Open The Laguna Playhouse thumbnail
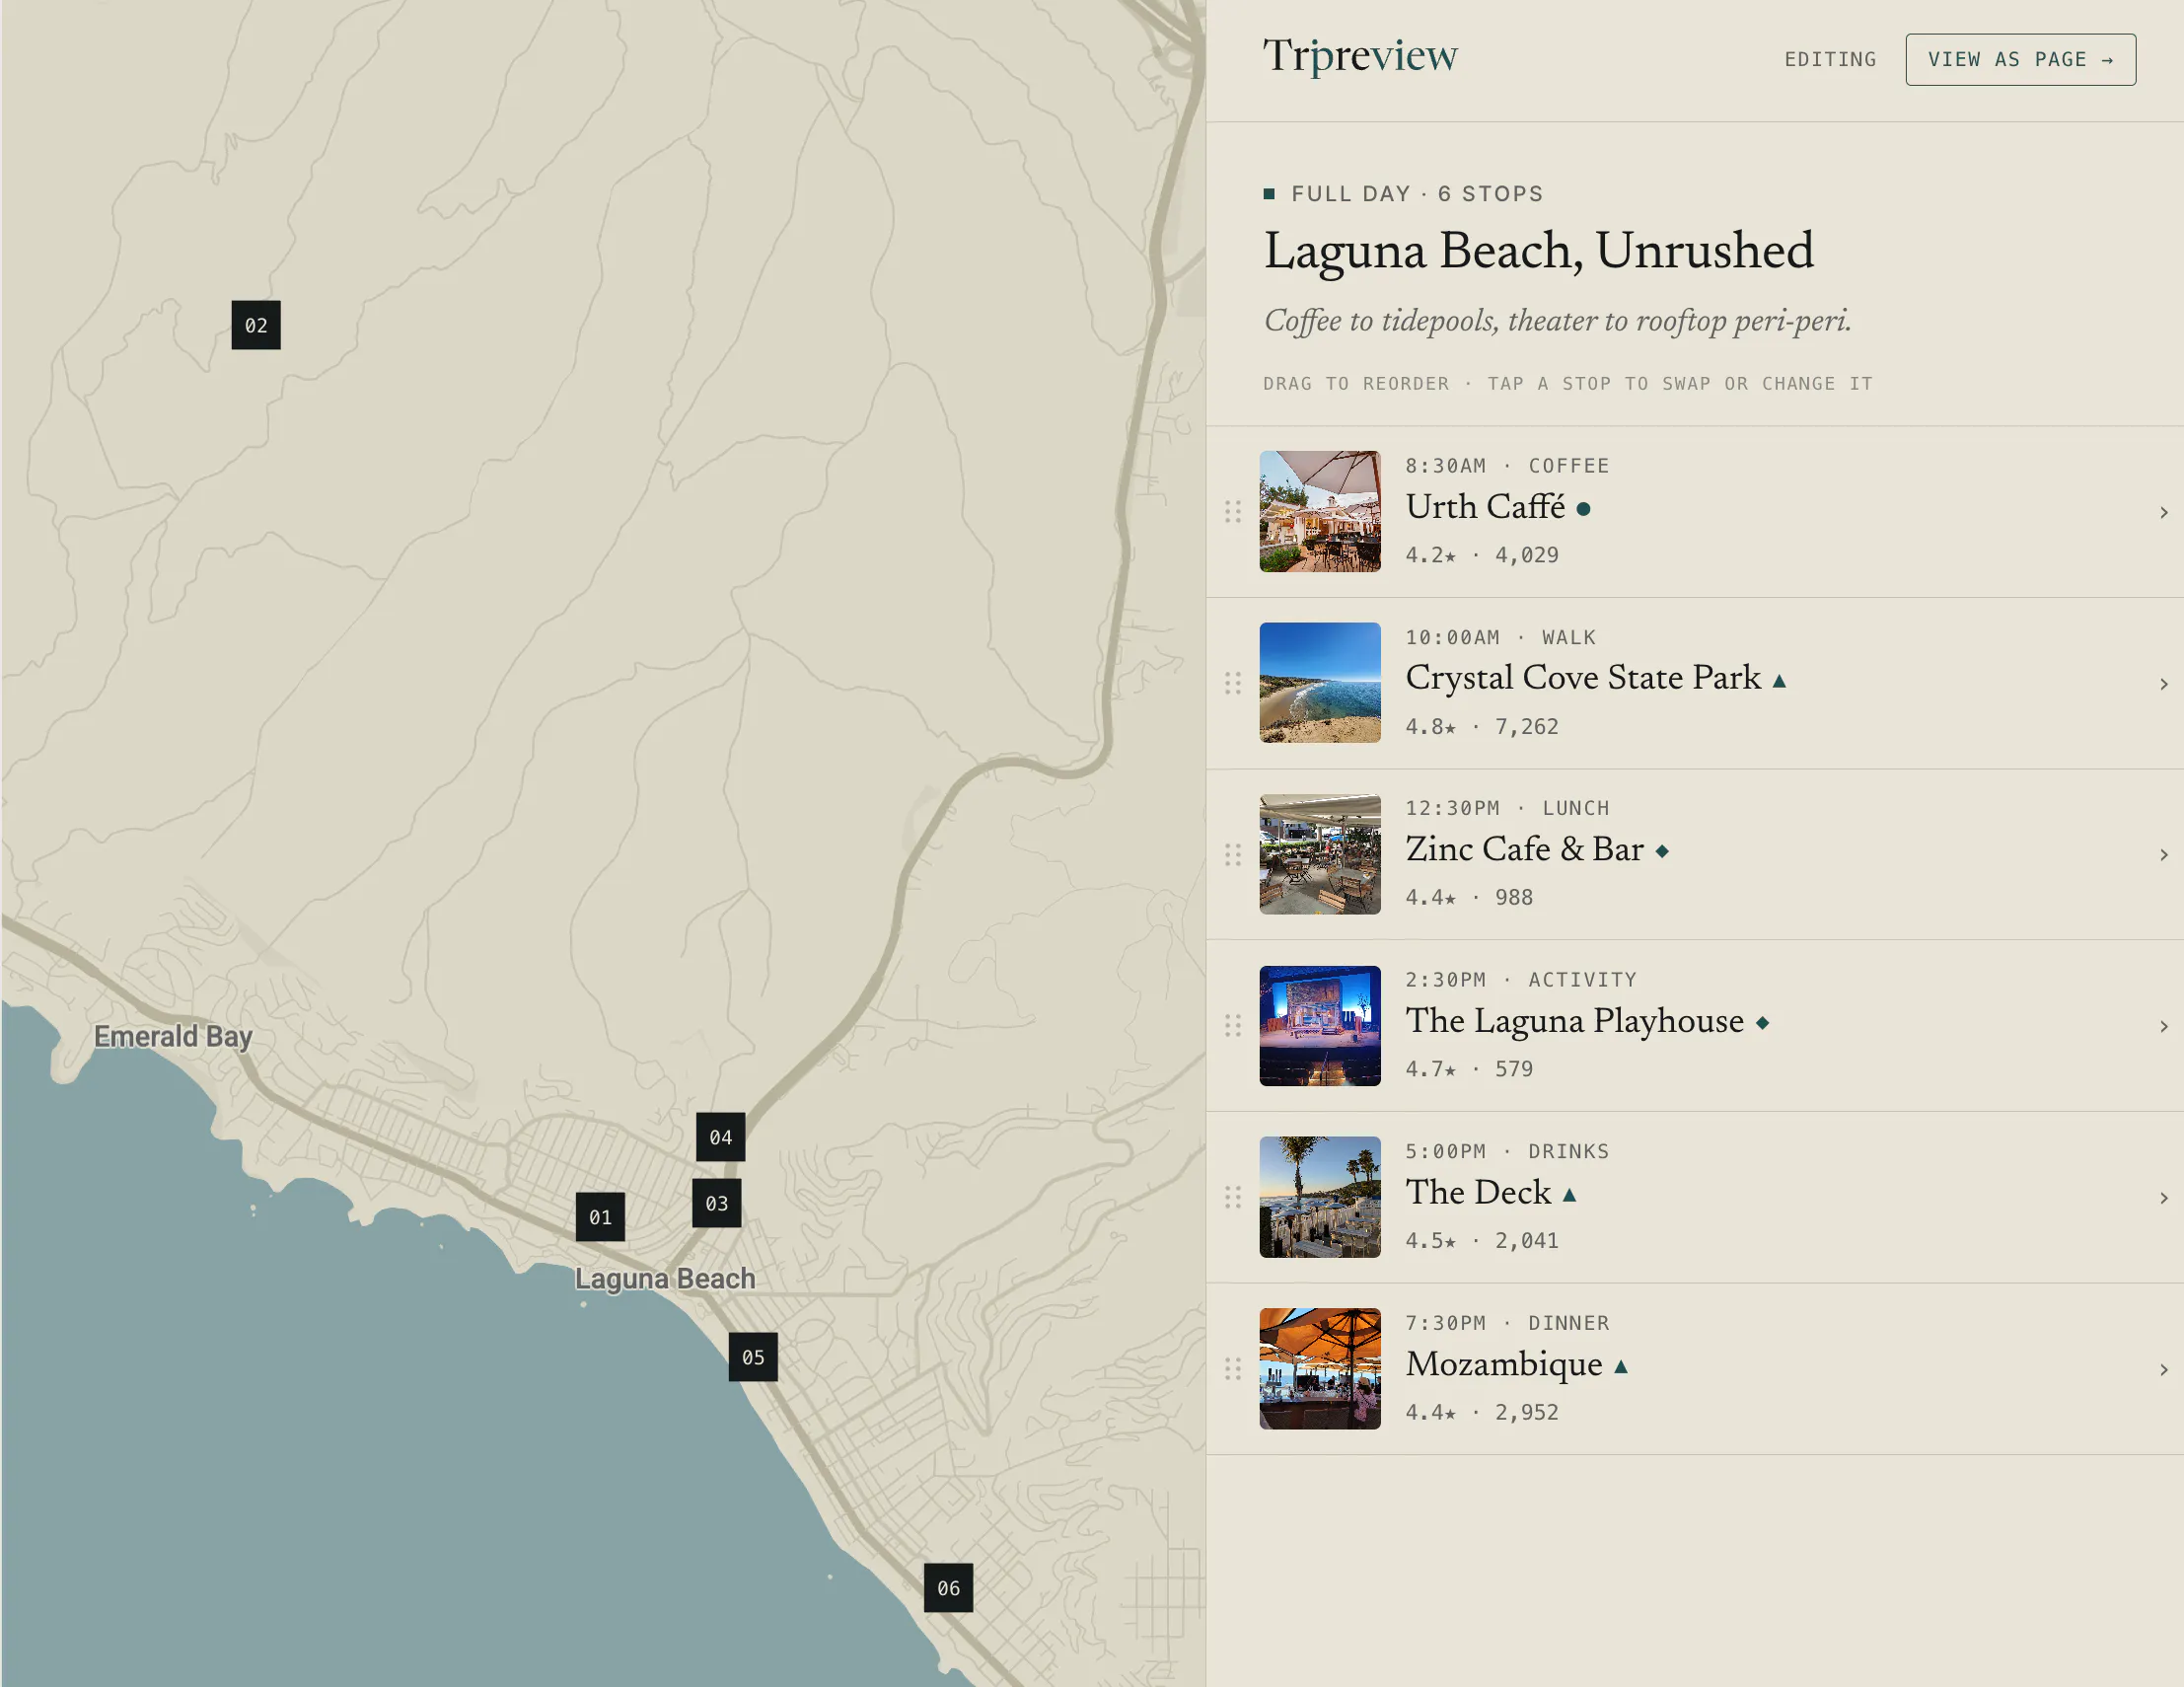 click(x=1320, y=1026)
